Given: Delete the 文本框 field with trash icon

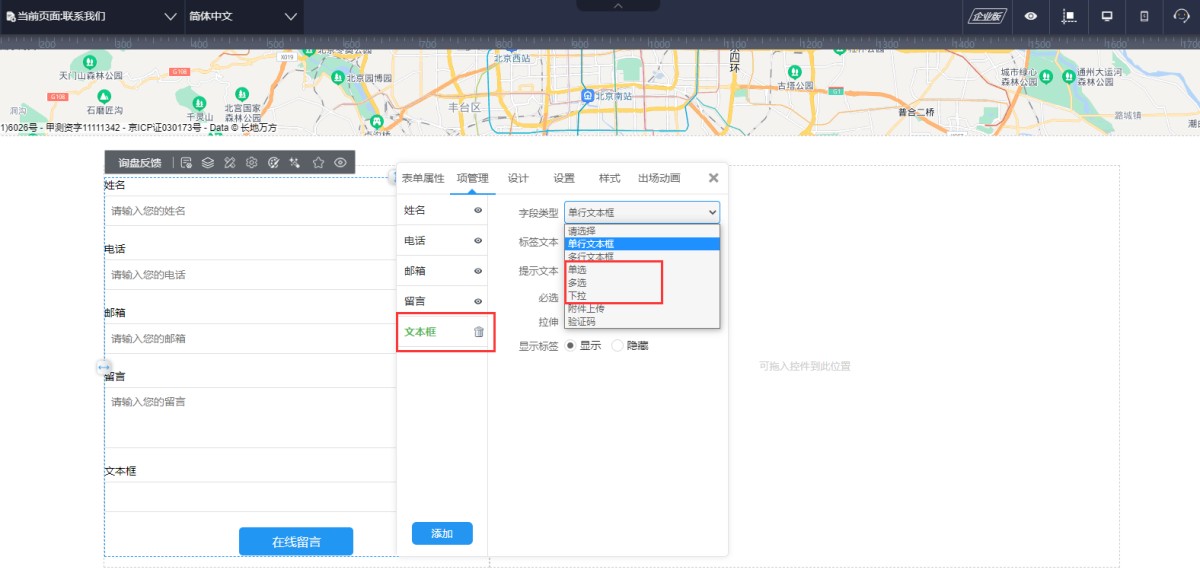Looking at the screenshot, I should point(479,332).
